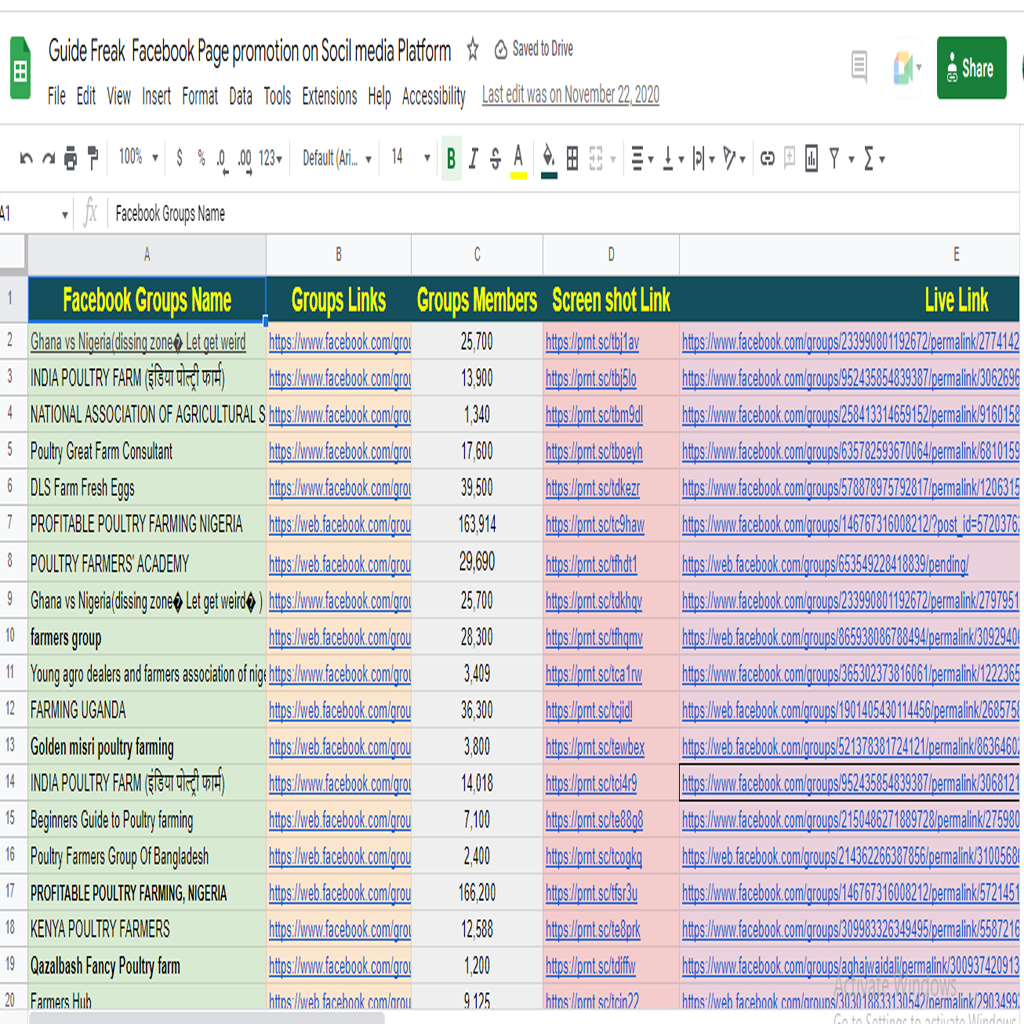Select the 'Poultry Great Farm Consultant' cell
The height and width of the screenshot is (1024, 1024).
coord(147,451)
